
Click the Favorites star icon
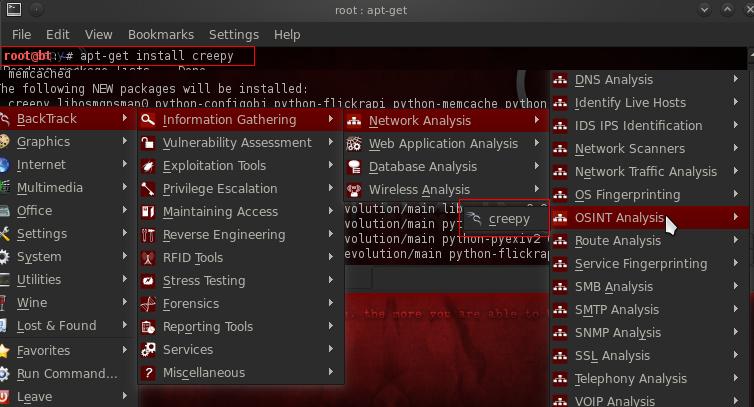pyautogui.click(x=6, y=351)
